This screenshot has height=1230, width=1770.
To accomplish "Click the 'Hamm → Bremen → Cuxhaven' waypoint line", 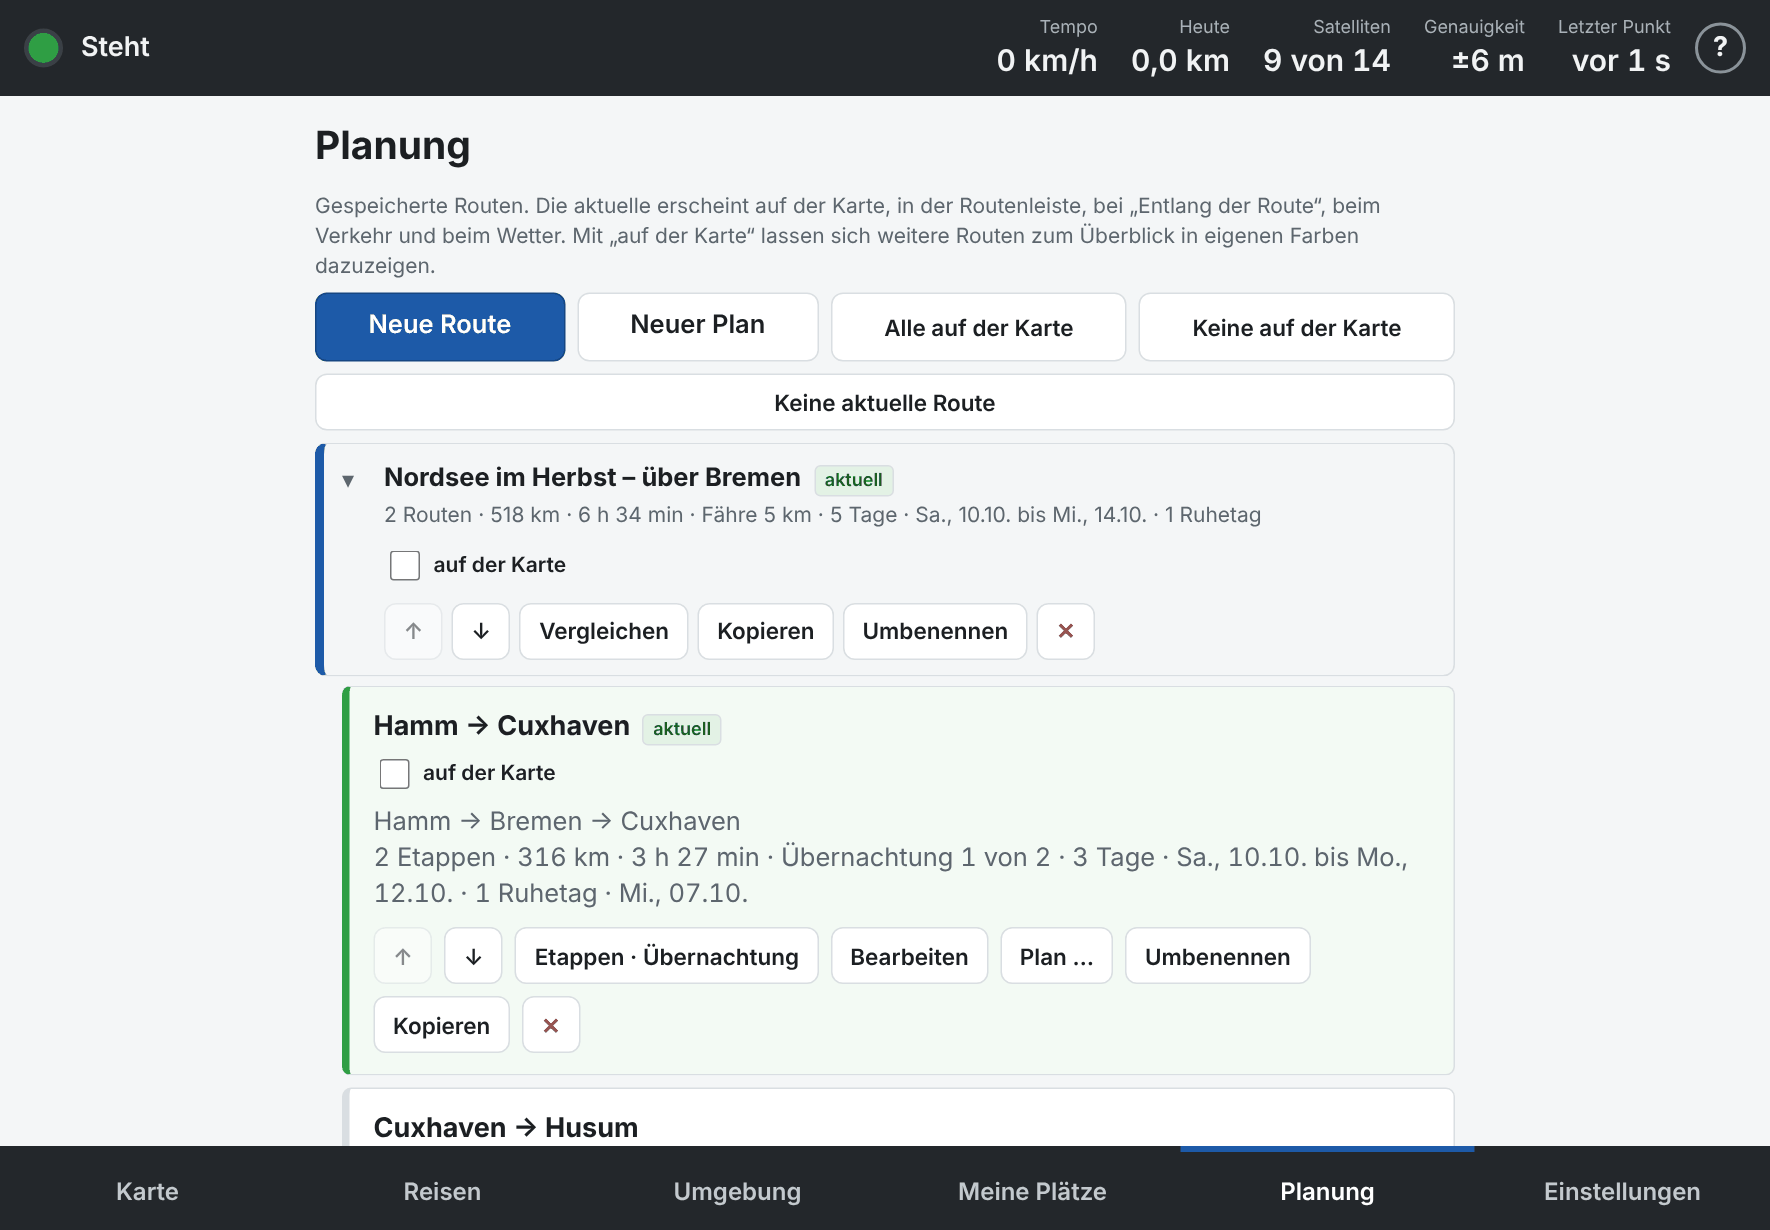I will 557,821.
